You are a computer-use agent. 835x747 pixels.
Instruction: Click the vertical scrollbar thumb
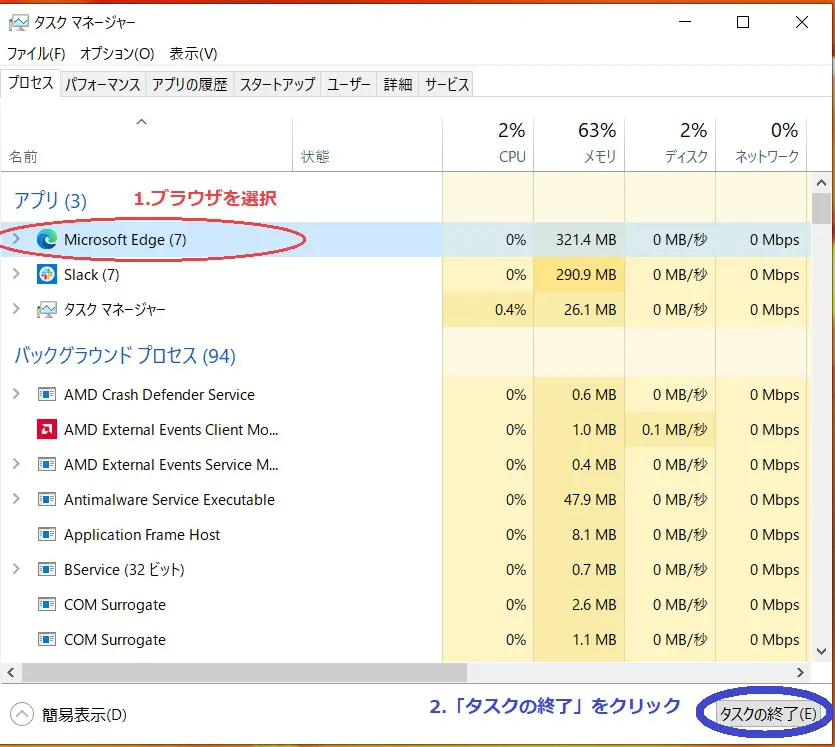pyautogui.click(x=821, y=209)
